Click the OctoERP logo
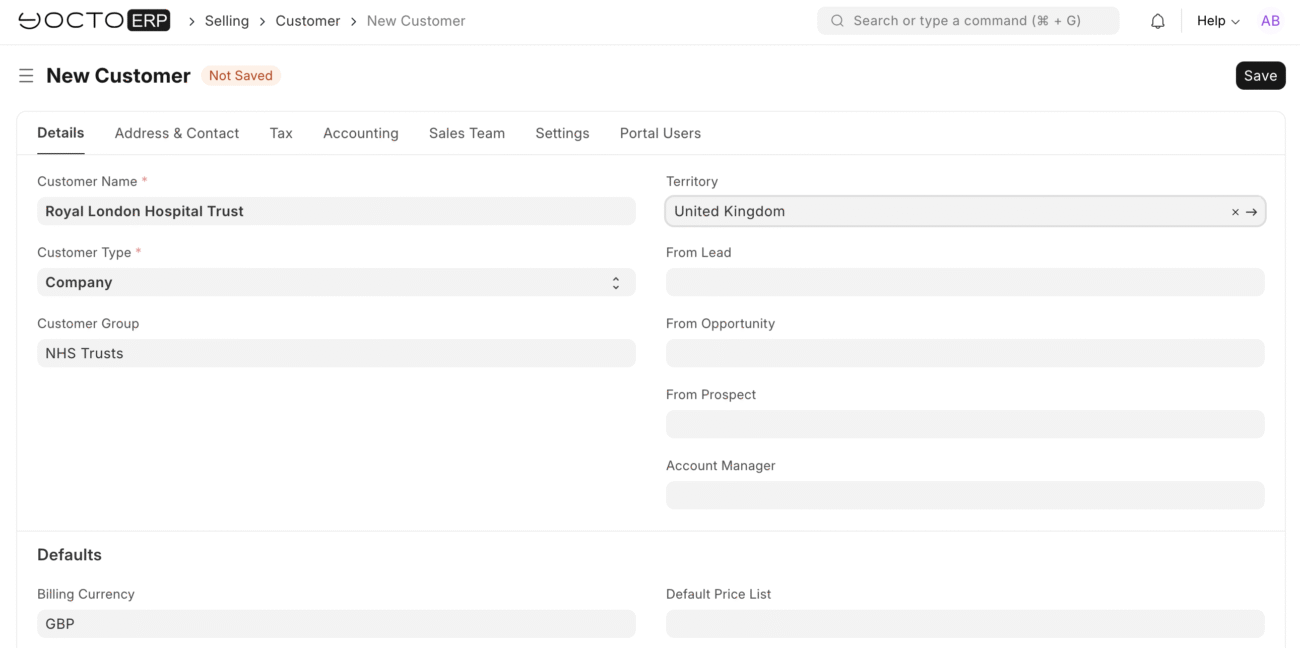Image resolution: width=1300 pixels, height=648 pixels. point(94,20)
